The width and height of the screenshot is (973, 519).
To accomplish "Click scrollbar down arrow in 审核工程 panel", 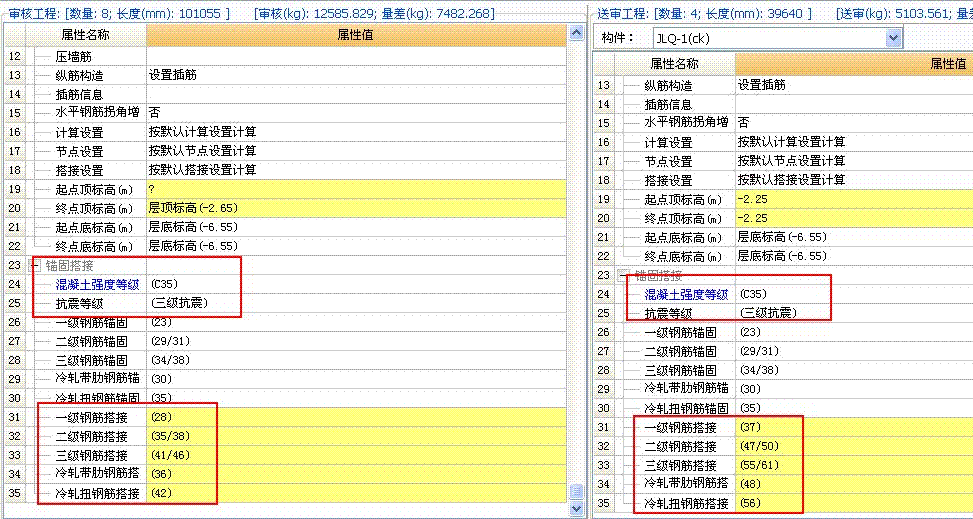I will coord(575,510).
